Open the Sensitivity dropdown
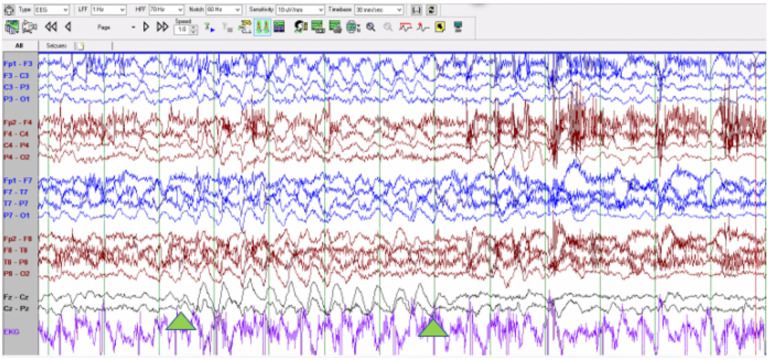This screenshot has width=768, height=361. point(300,10)
